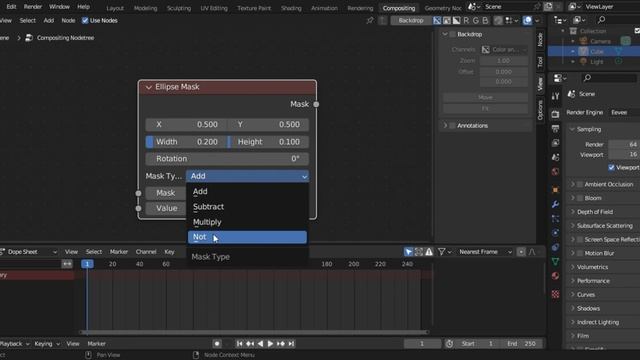Enable Ambient Occlusion checkbox

click(580, 184)
